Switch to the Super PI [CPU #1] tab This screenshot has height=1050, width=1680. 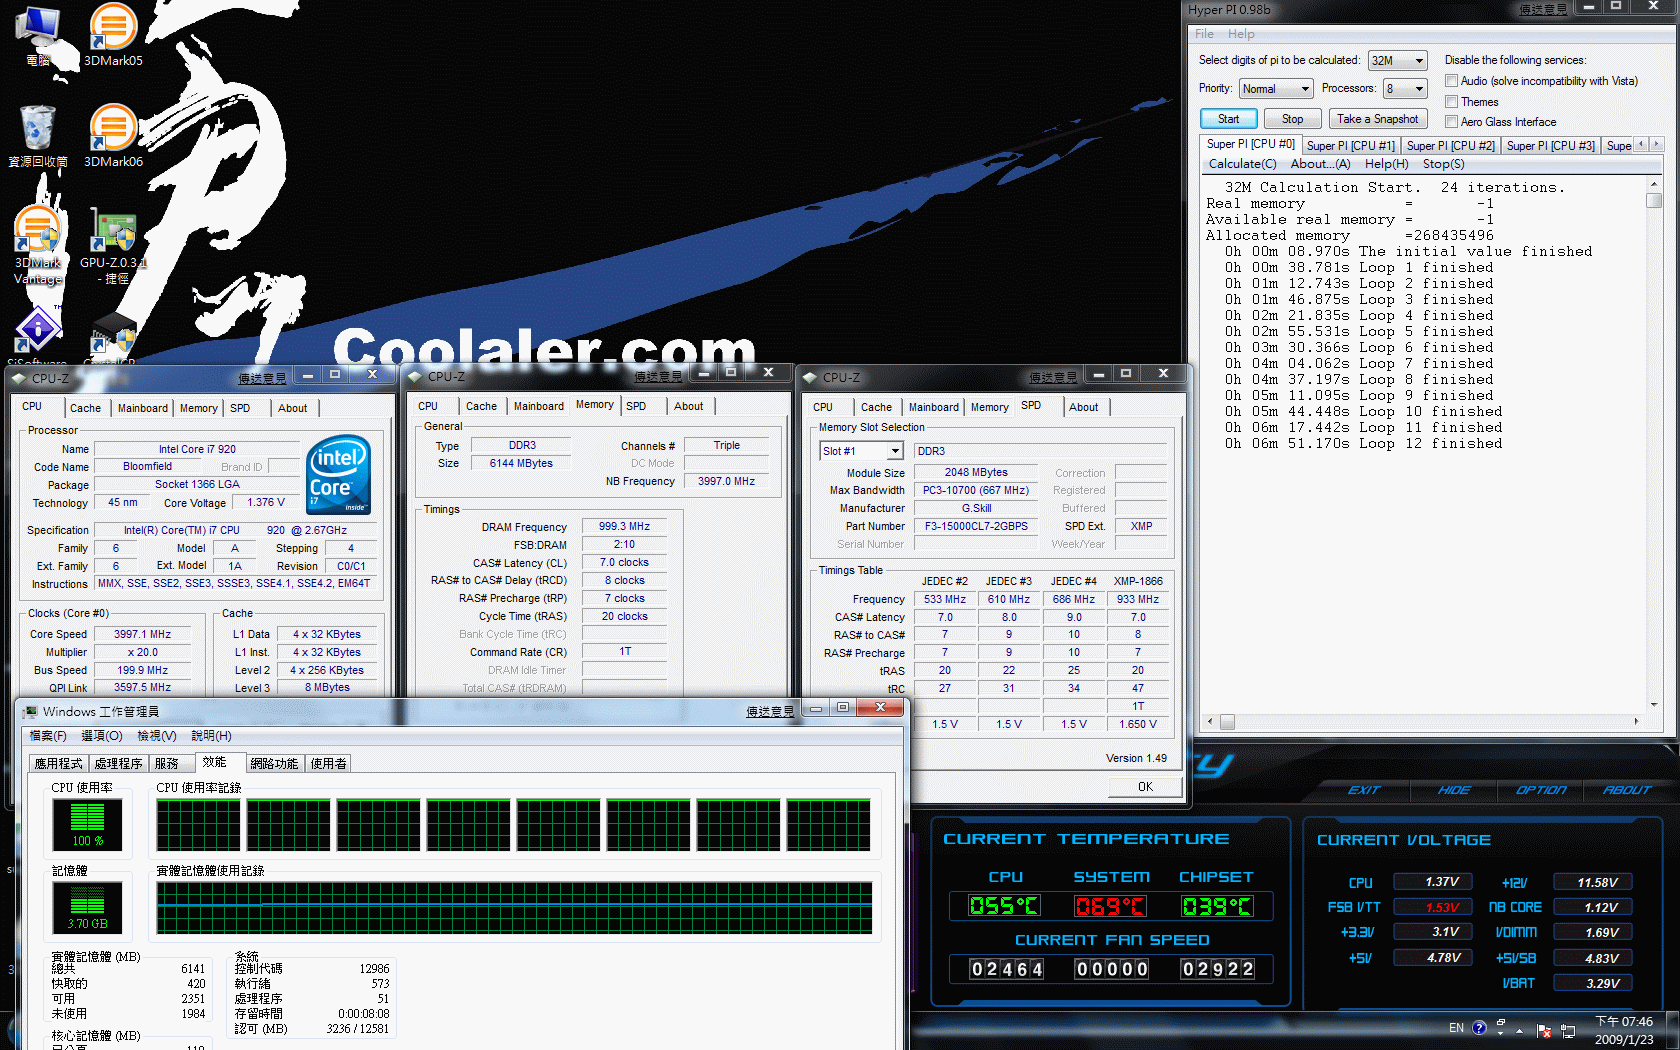point(1350,146)
